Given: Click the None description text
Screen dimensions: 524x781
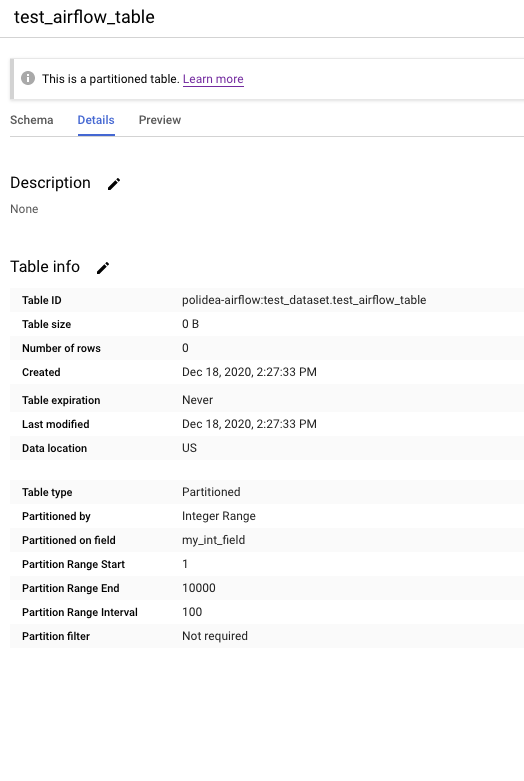Looking at the screenshot, I should (24, 209).
